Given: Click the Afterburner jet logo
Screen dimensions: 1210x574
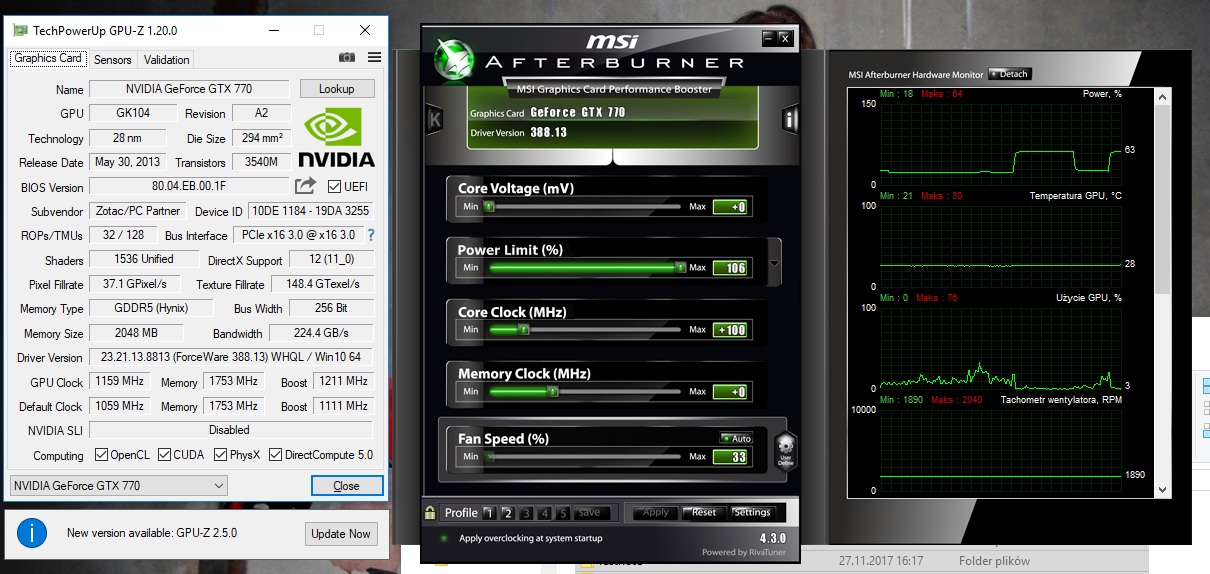Looking at the screenshot, I should pyautogui.click(x=453, y=58).
